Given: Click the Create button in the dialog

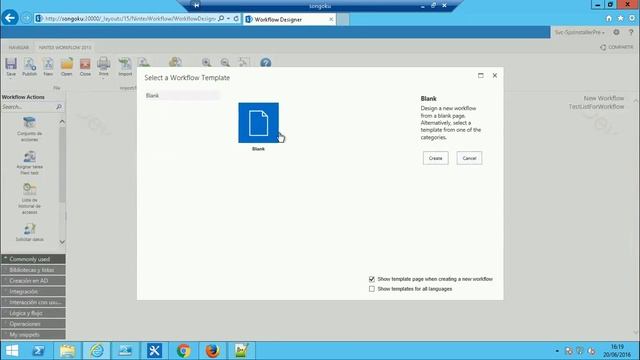Looking at the screenshot, I should click(x=436, y=158).
